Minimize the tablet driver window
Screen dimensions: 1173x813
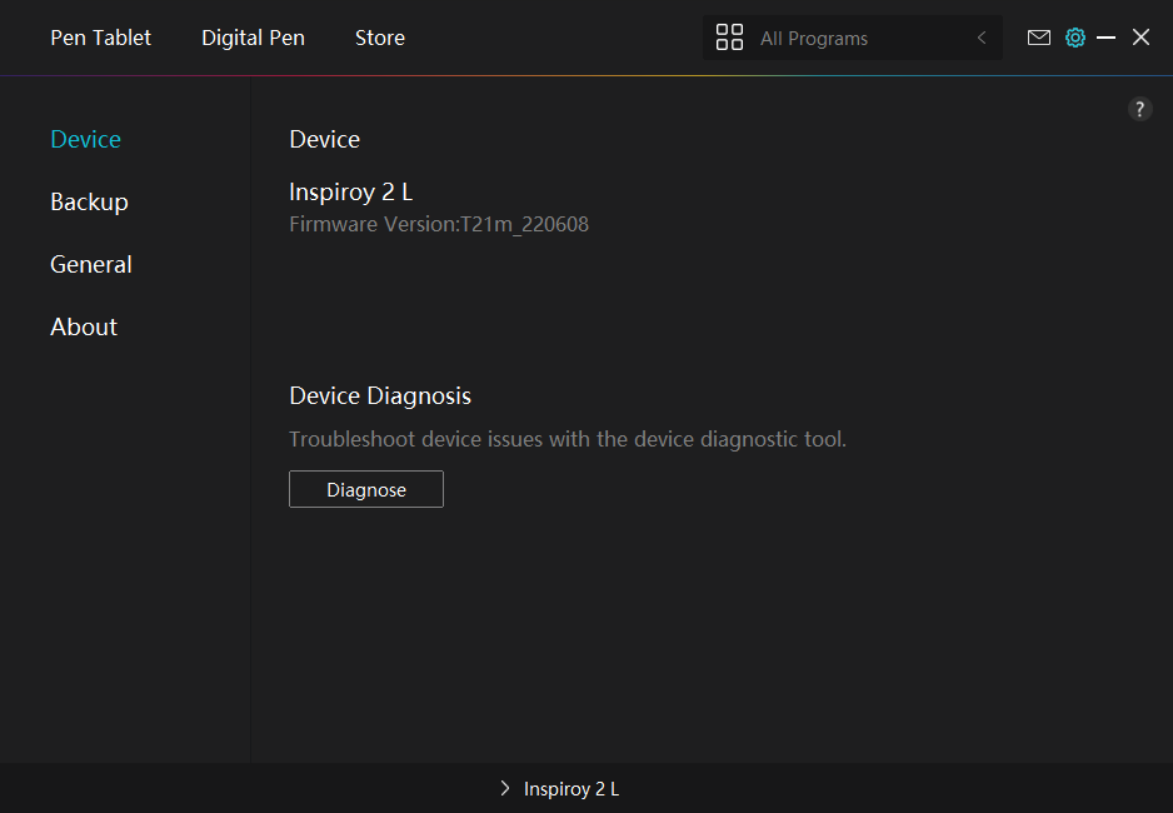(1106, 38)
